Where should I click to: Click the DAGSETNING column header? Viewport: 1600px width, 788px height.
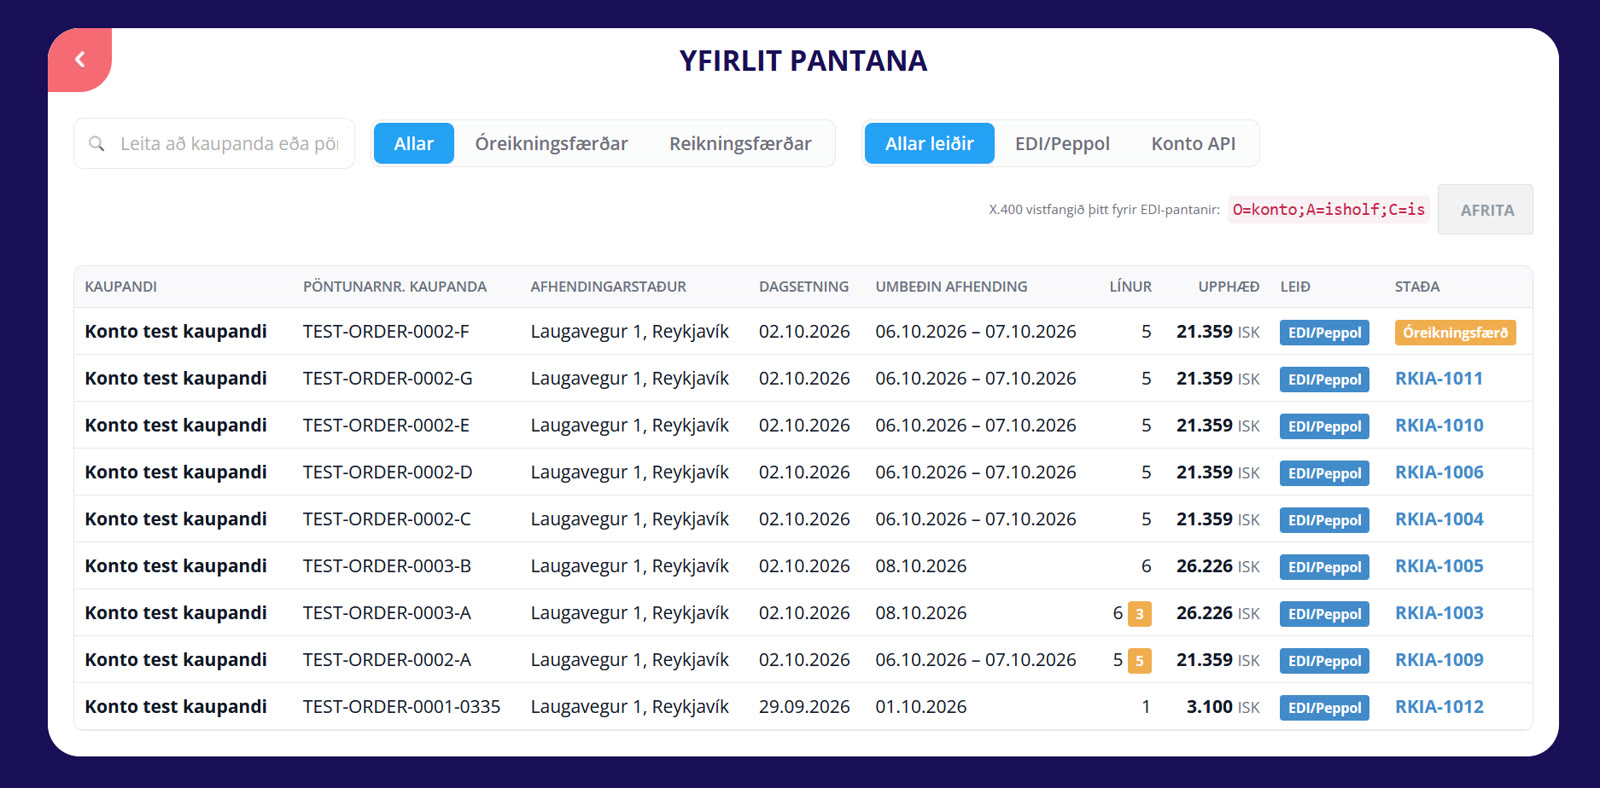(x=804, y=287)
